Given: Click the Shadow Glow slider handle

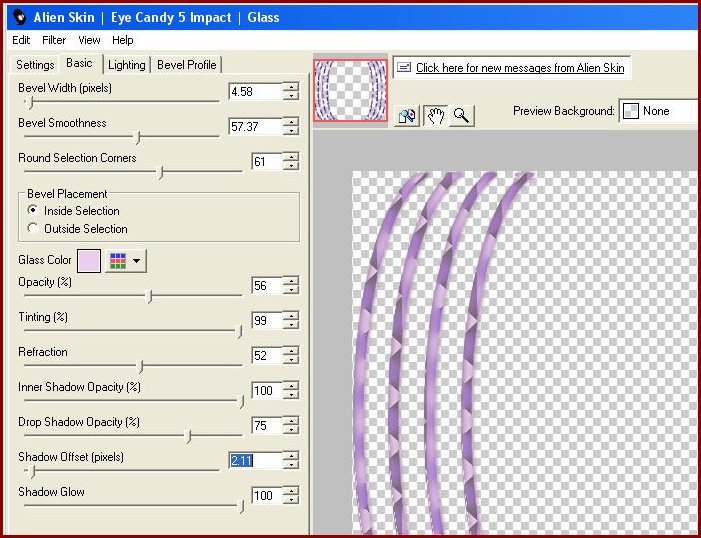Looking at the screenshot, I should click(x=241, y=506).
